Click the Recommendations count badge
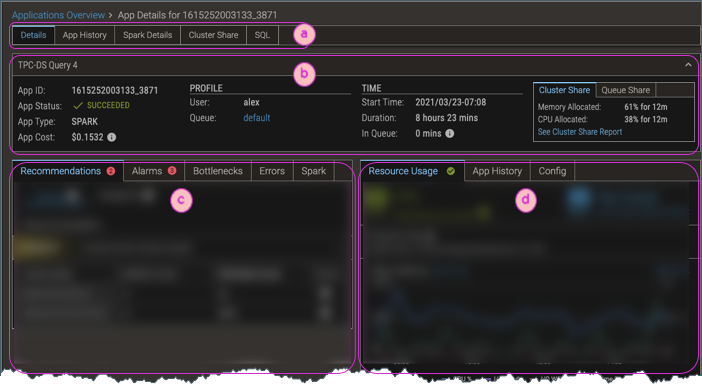Viewport: 702px width, 384px height. click(111, 171)
